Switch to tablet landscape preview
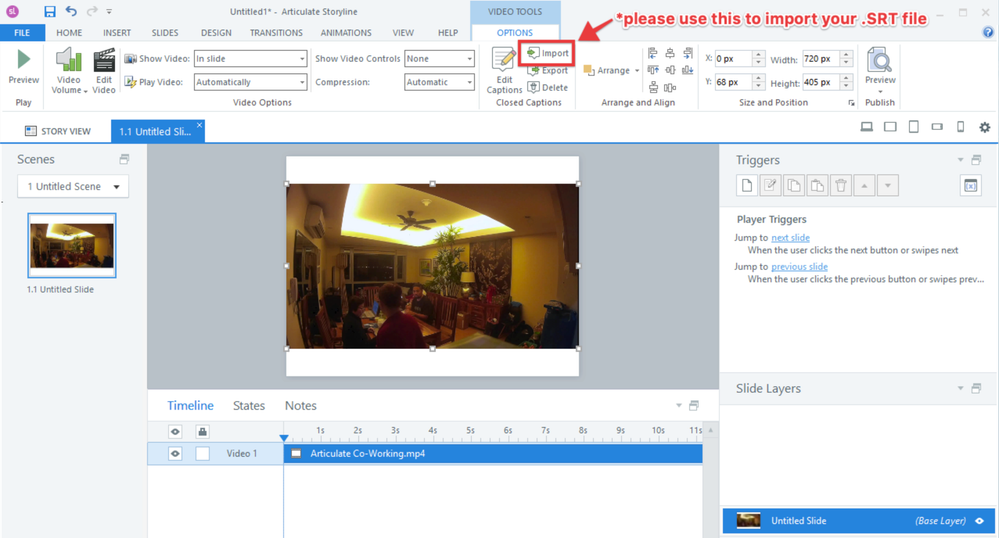The height and width of the screenshot is (538, 999). tap(890, 127)
